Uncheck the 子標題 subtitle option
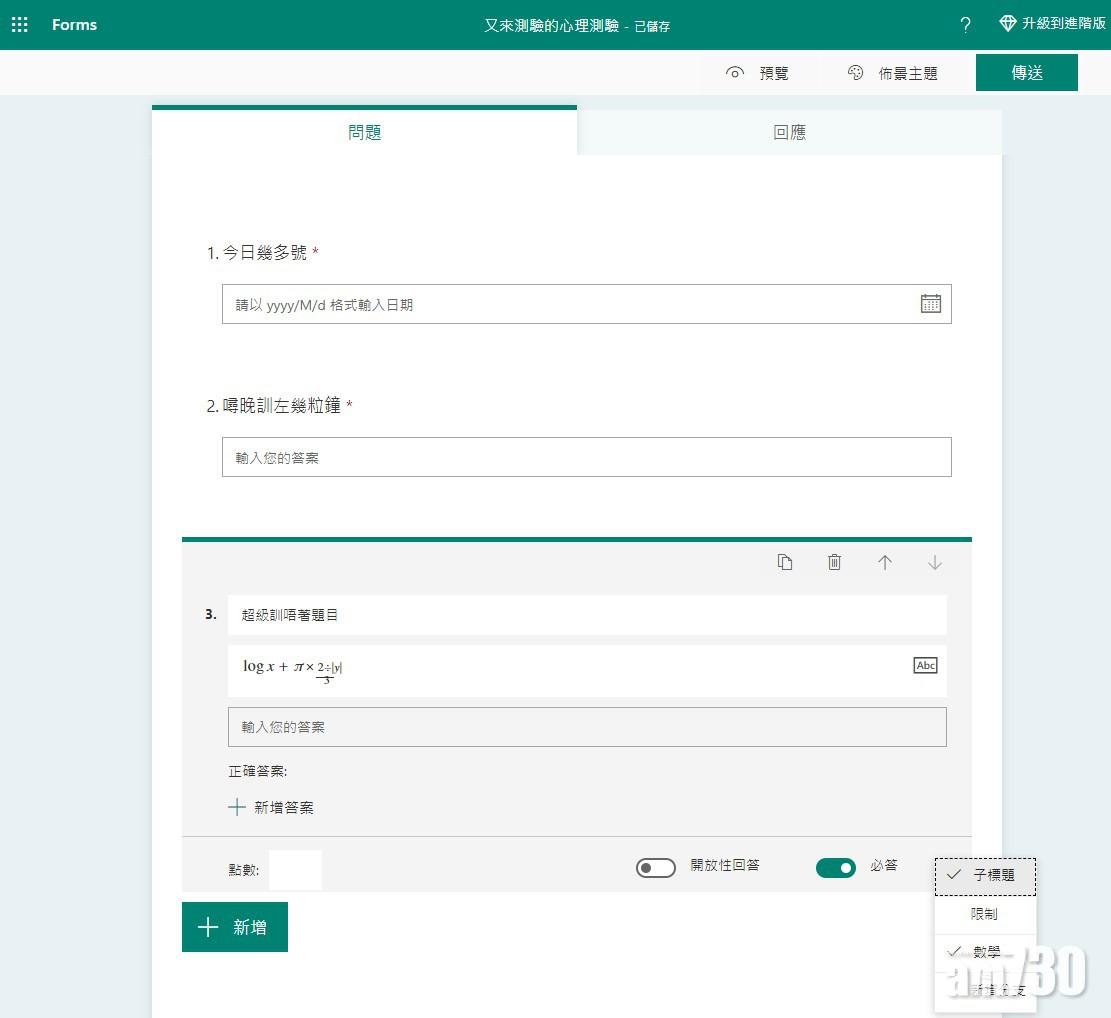The width and height of the screenshot is (1111, 1018). click(x=985, y=876)
